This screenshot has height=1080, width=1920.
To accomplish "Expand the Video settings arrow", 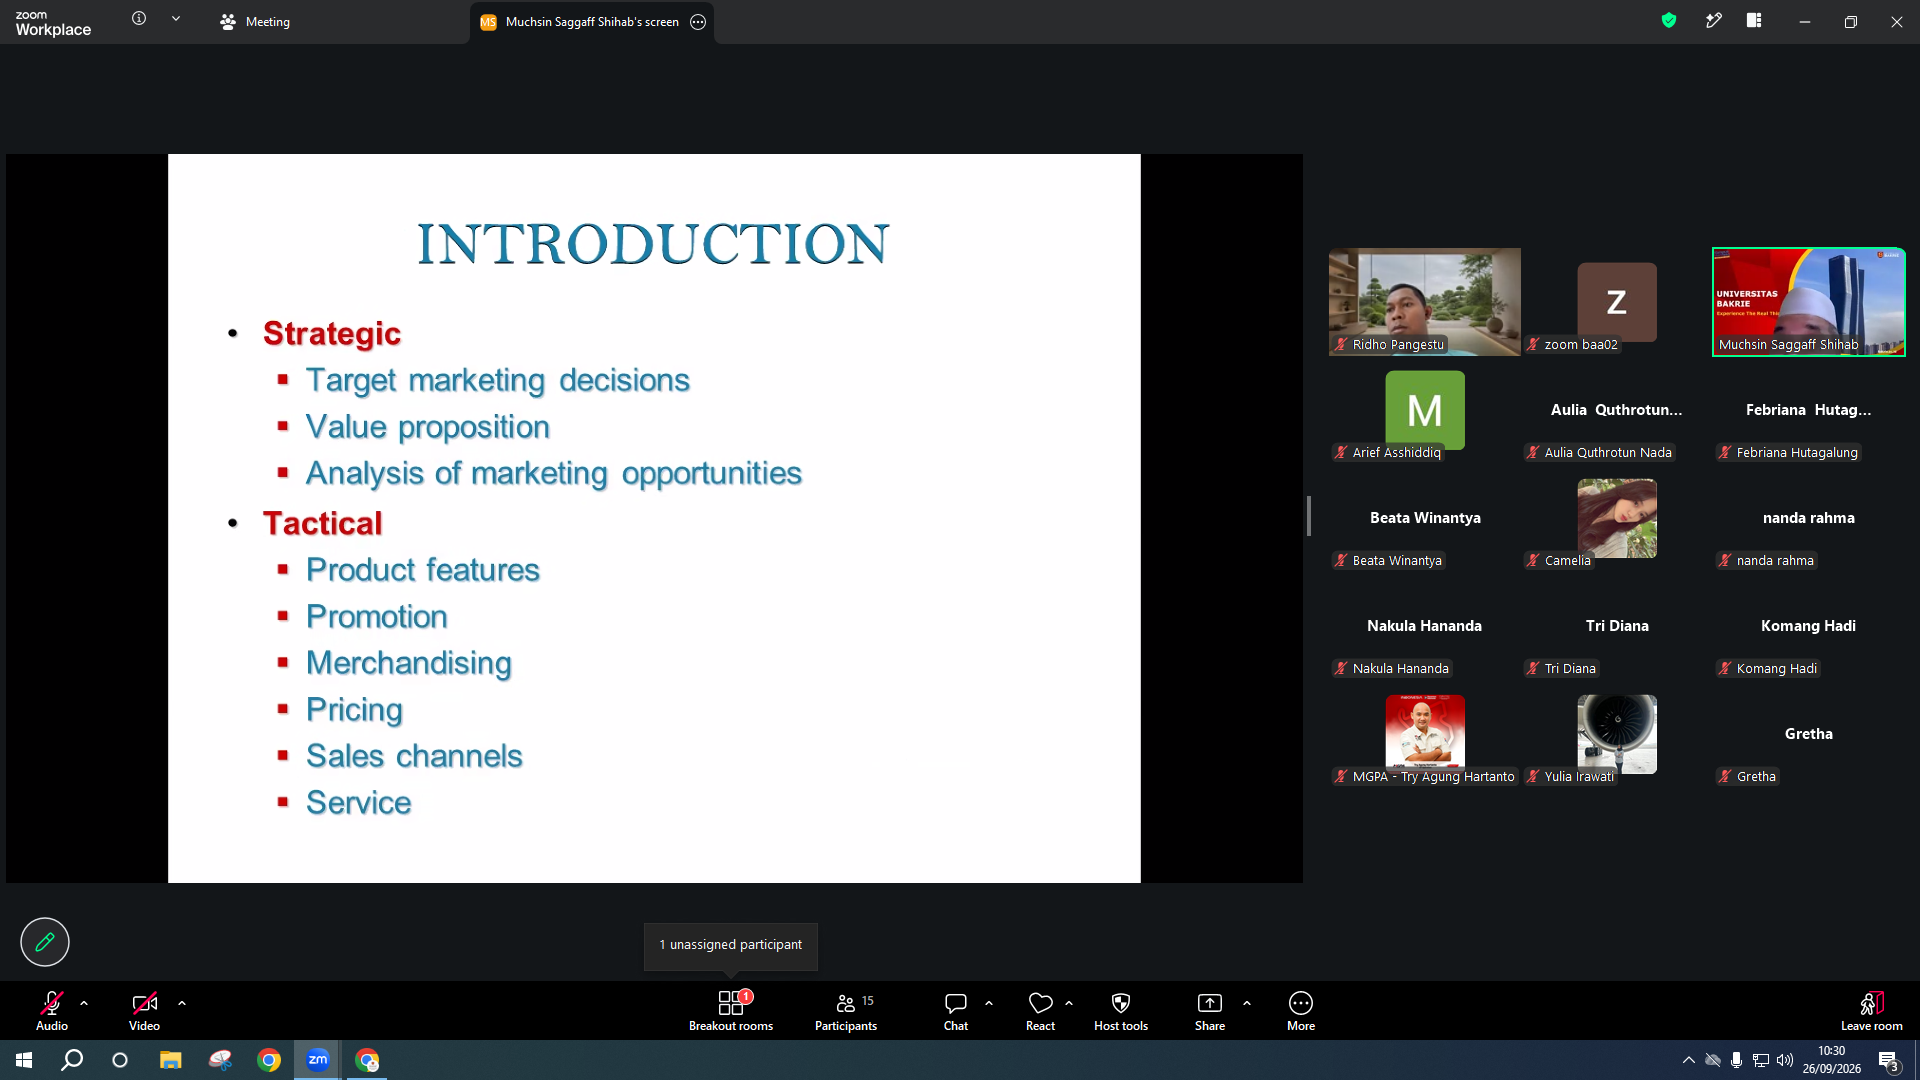I will [182, 1003].
